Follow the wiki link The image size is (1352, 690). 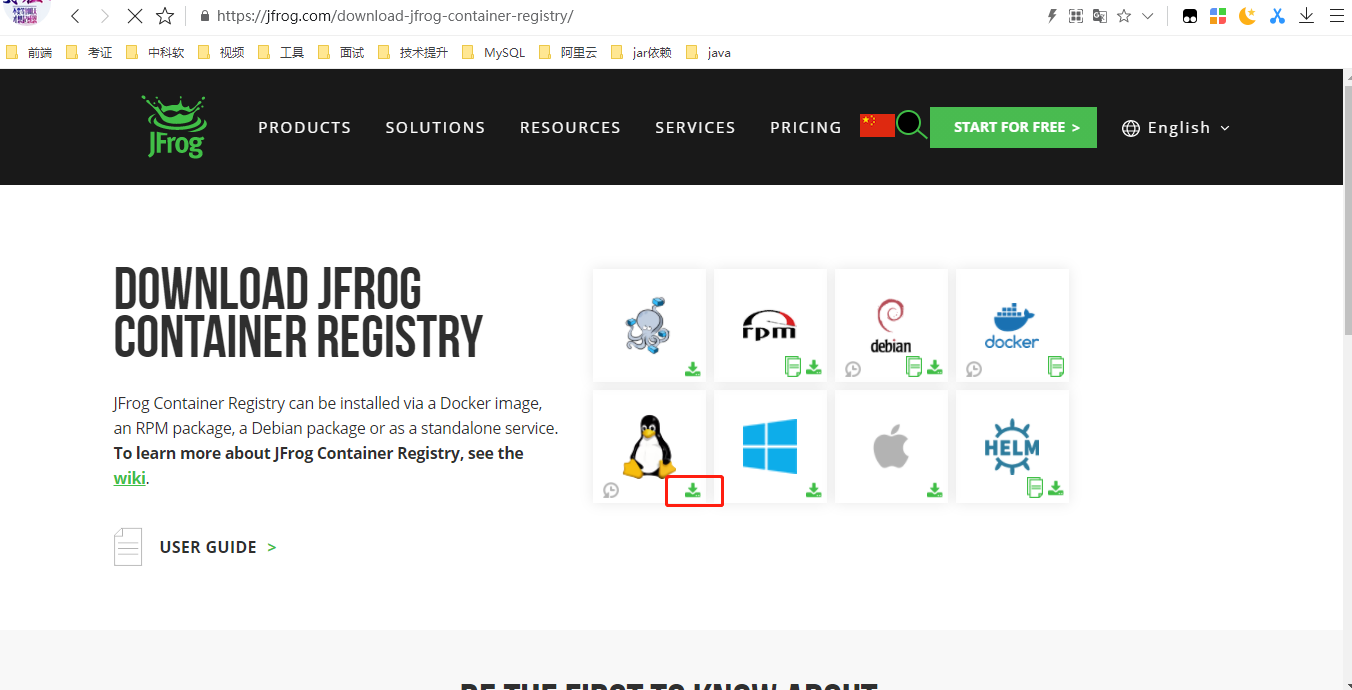[x=130, y=478]
